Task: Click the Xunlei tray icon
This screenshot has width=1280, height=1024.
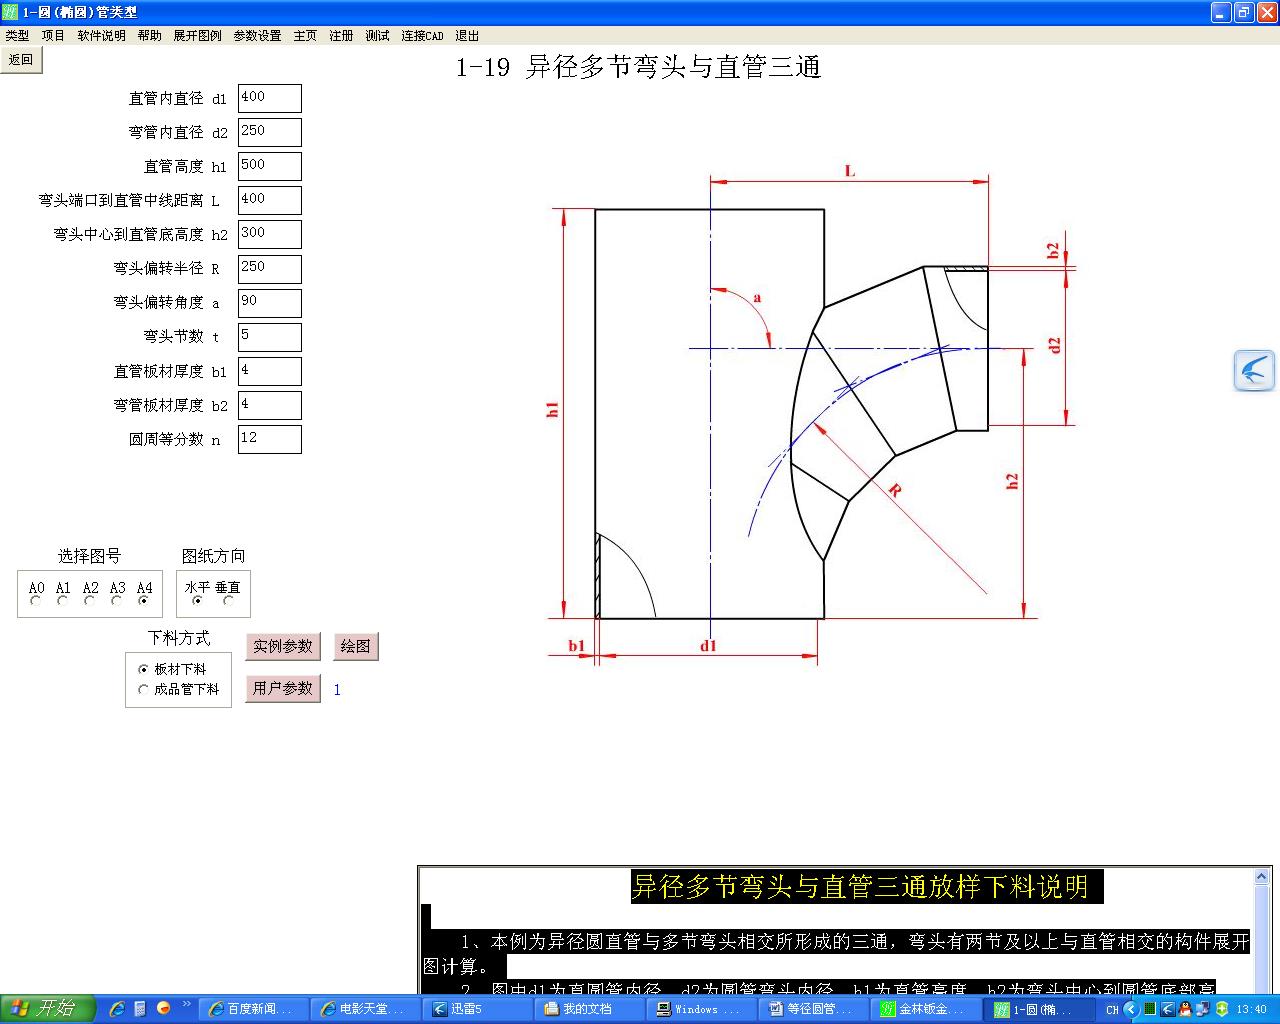Action: 1167,1009
